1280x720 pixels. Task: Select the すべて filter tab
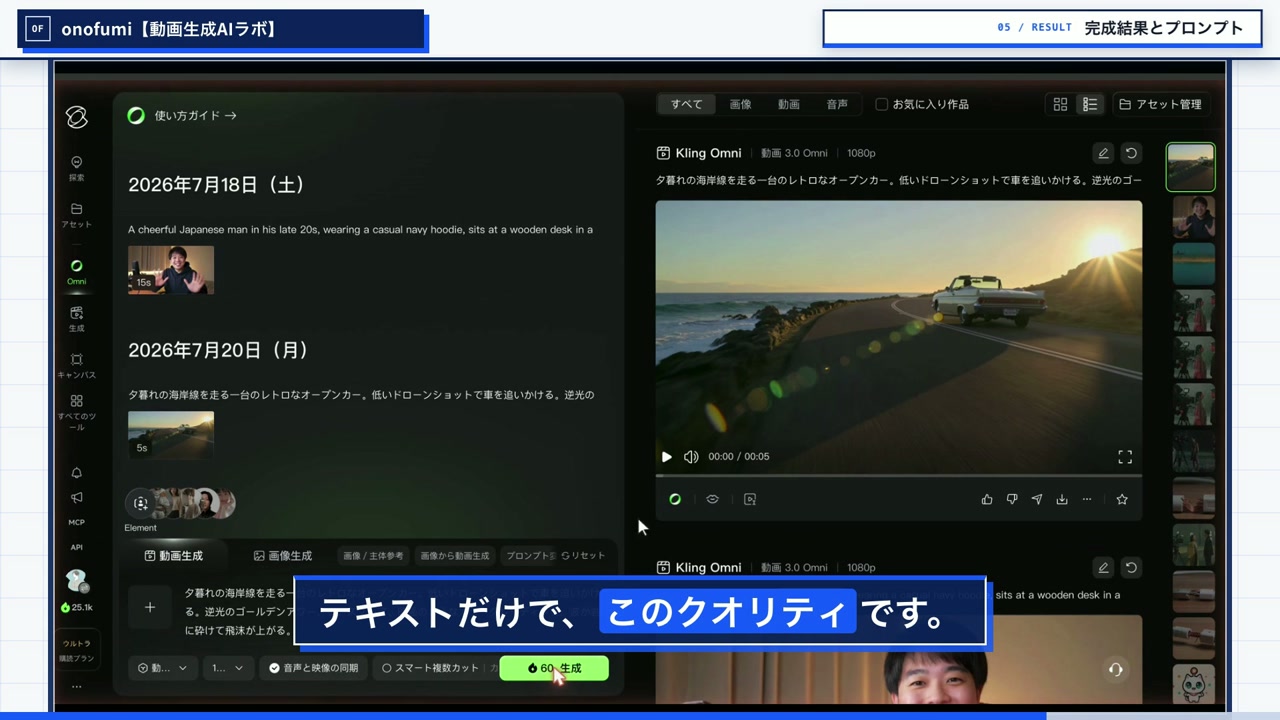(686, 104)
